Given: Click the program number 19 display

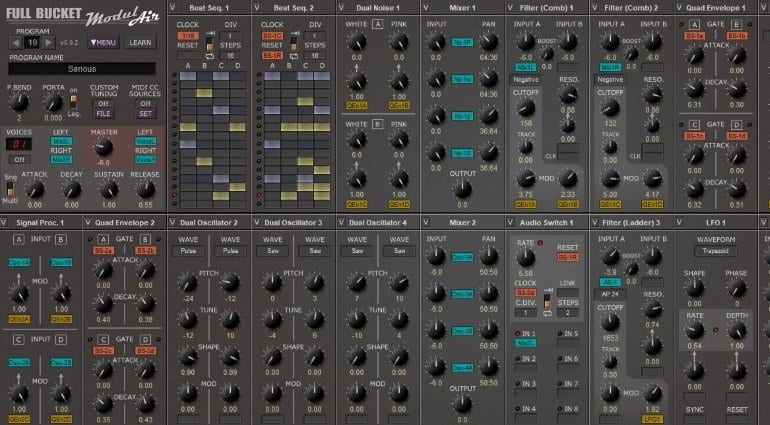Looking at the screenshot, I should (x=32, y=43).
